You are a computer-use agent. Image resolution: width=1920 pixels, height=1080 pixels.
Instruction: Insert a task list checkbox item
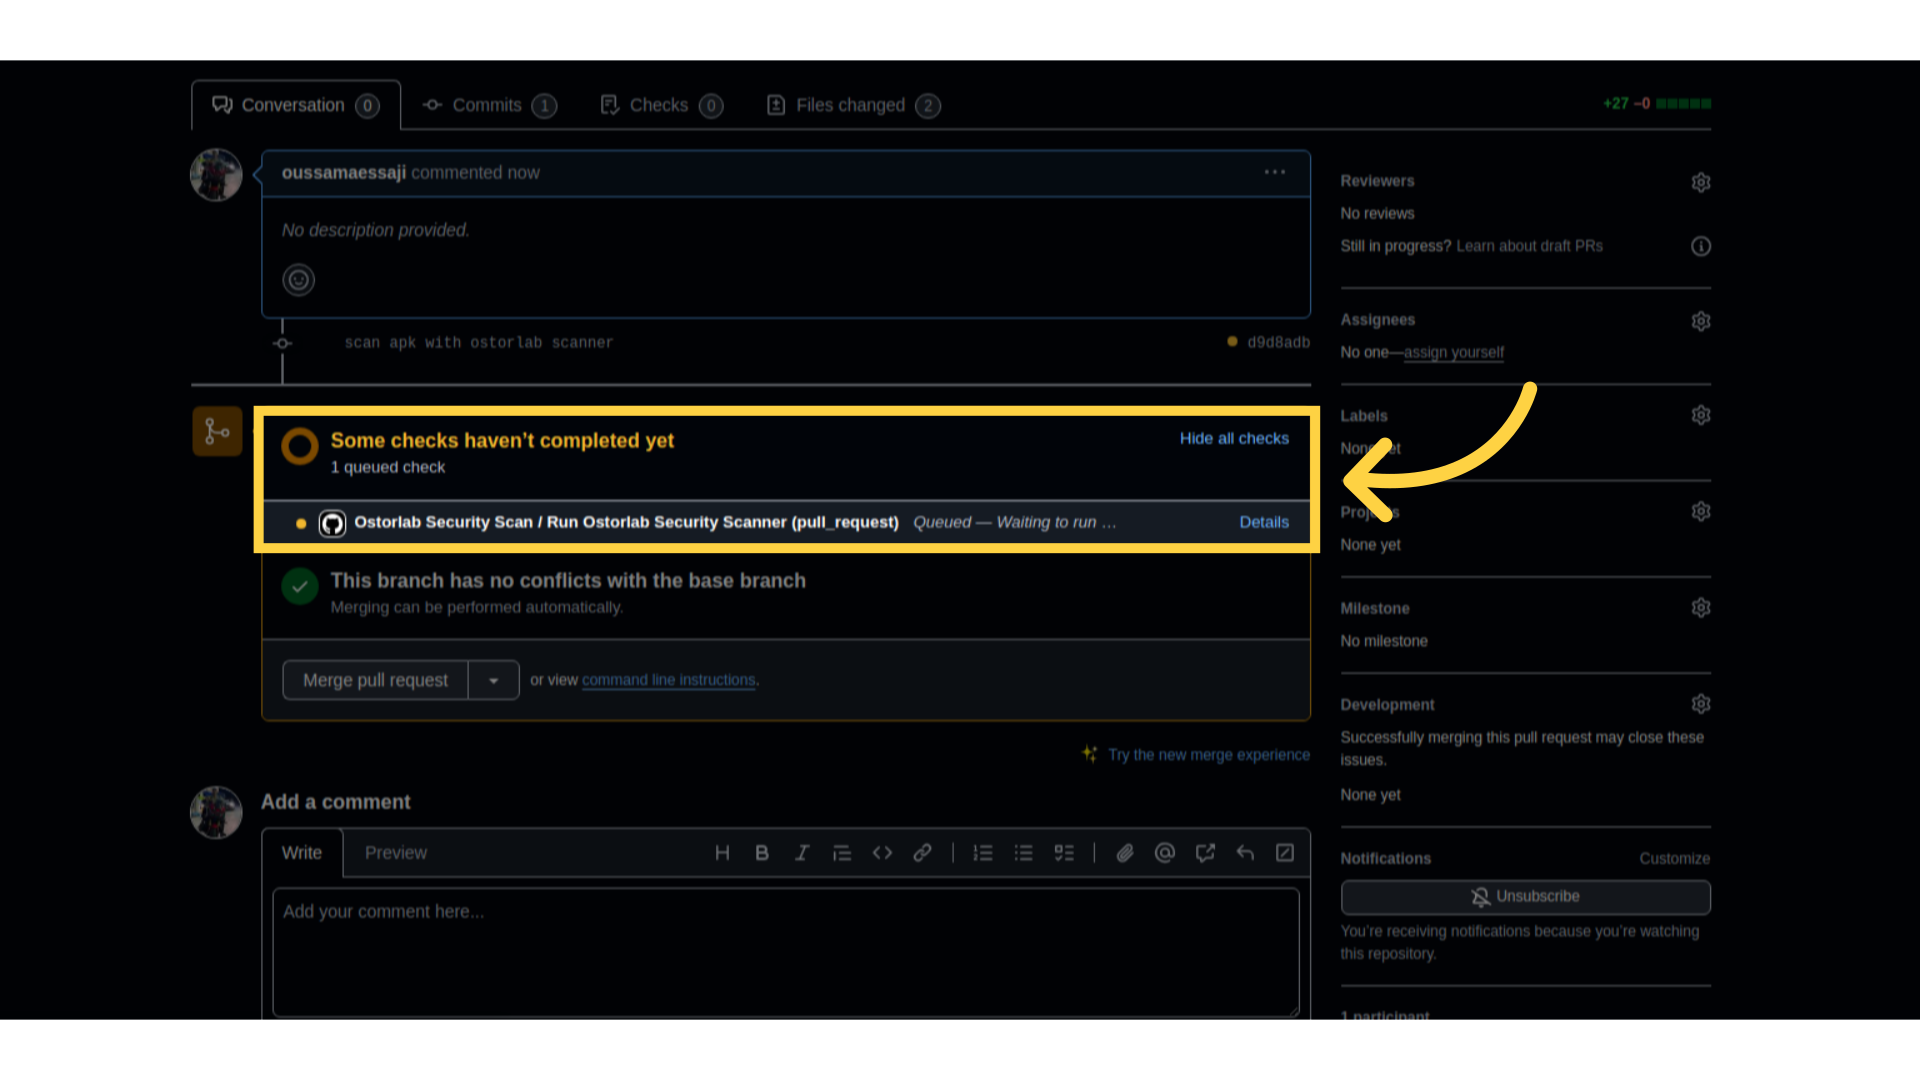tap(1064, 853)
